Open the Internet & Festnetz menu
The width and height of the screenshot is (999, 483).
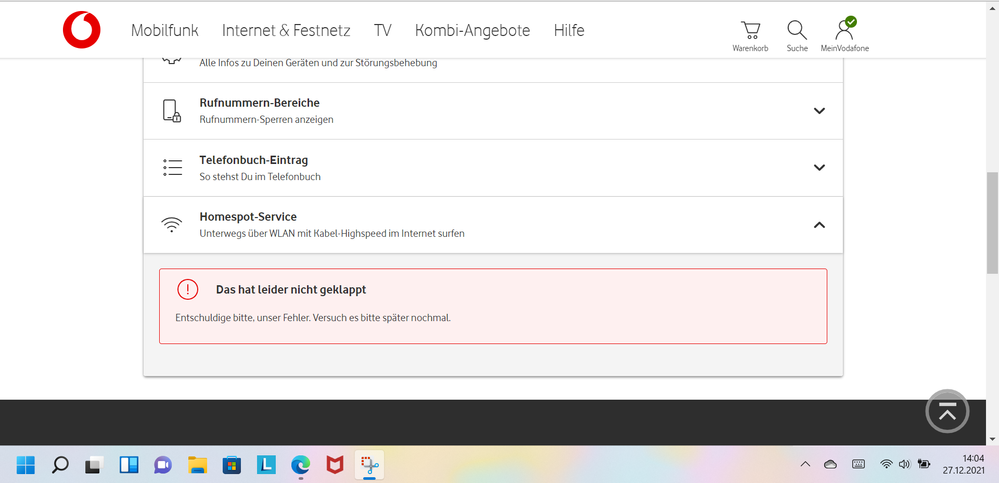click(286, 30)
